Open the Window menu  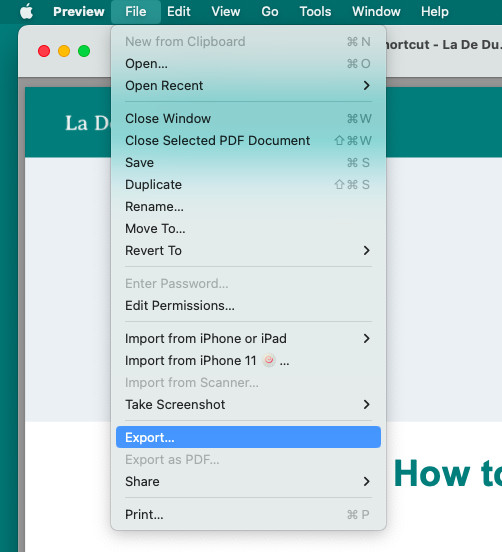376,12
